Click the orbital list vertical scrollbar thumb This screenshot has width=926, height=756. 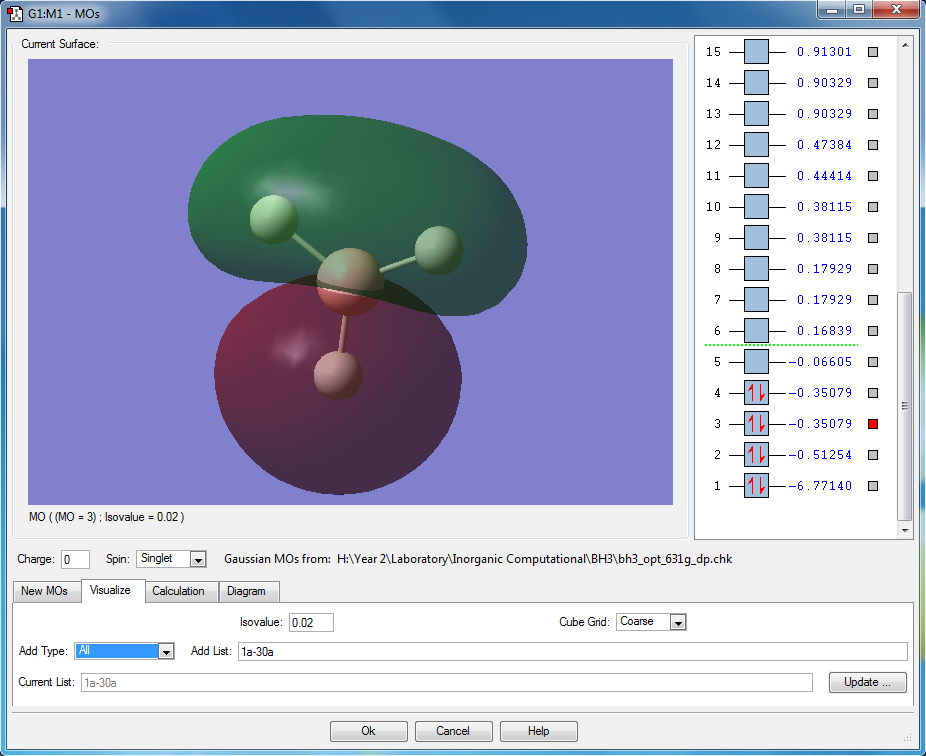click(904, 405)
